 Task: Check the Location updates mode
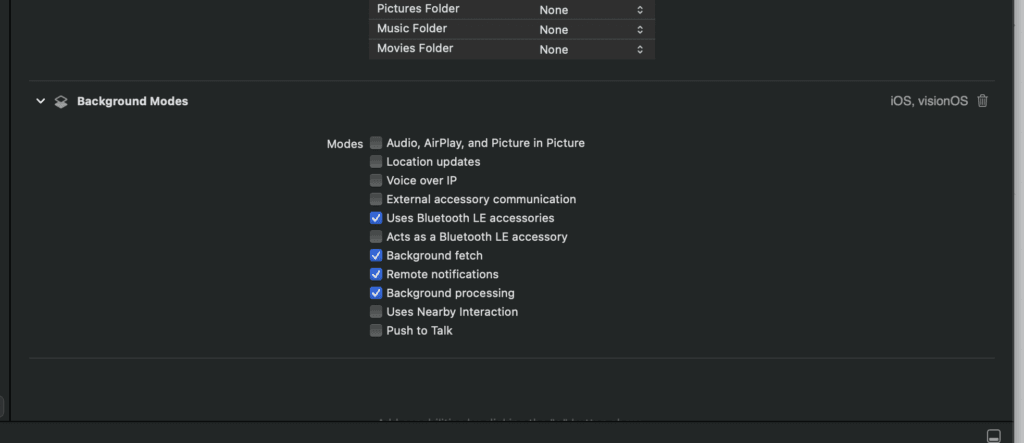[x=376, y=162]
